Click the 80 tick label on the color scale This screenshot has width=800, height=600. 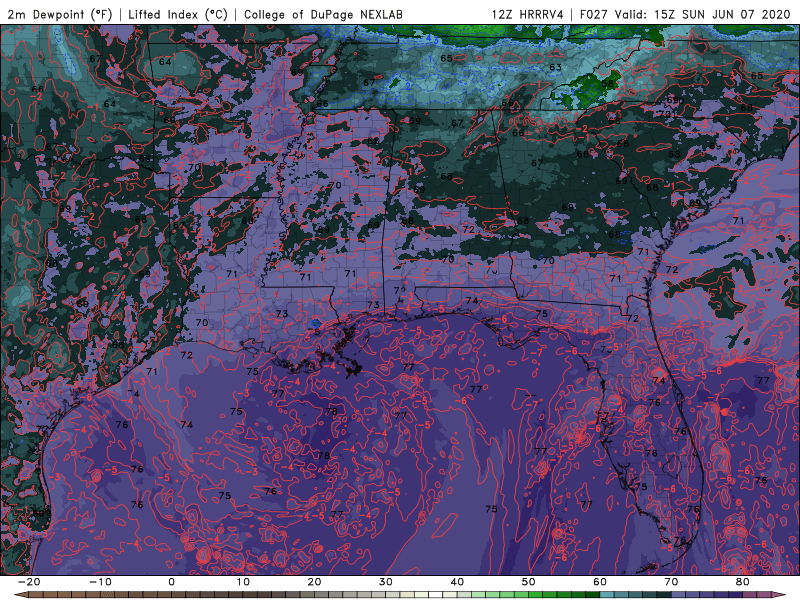click(743, 582)
